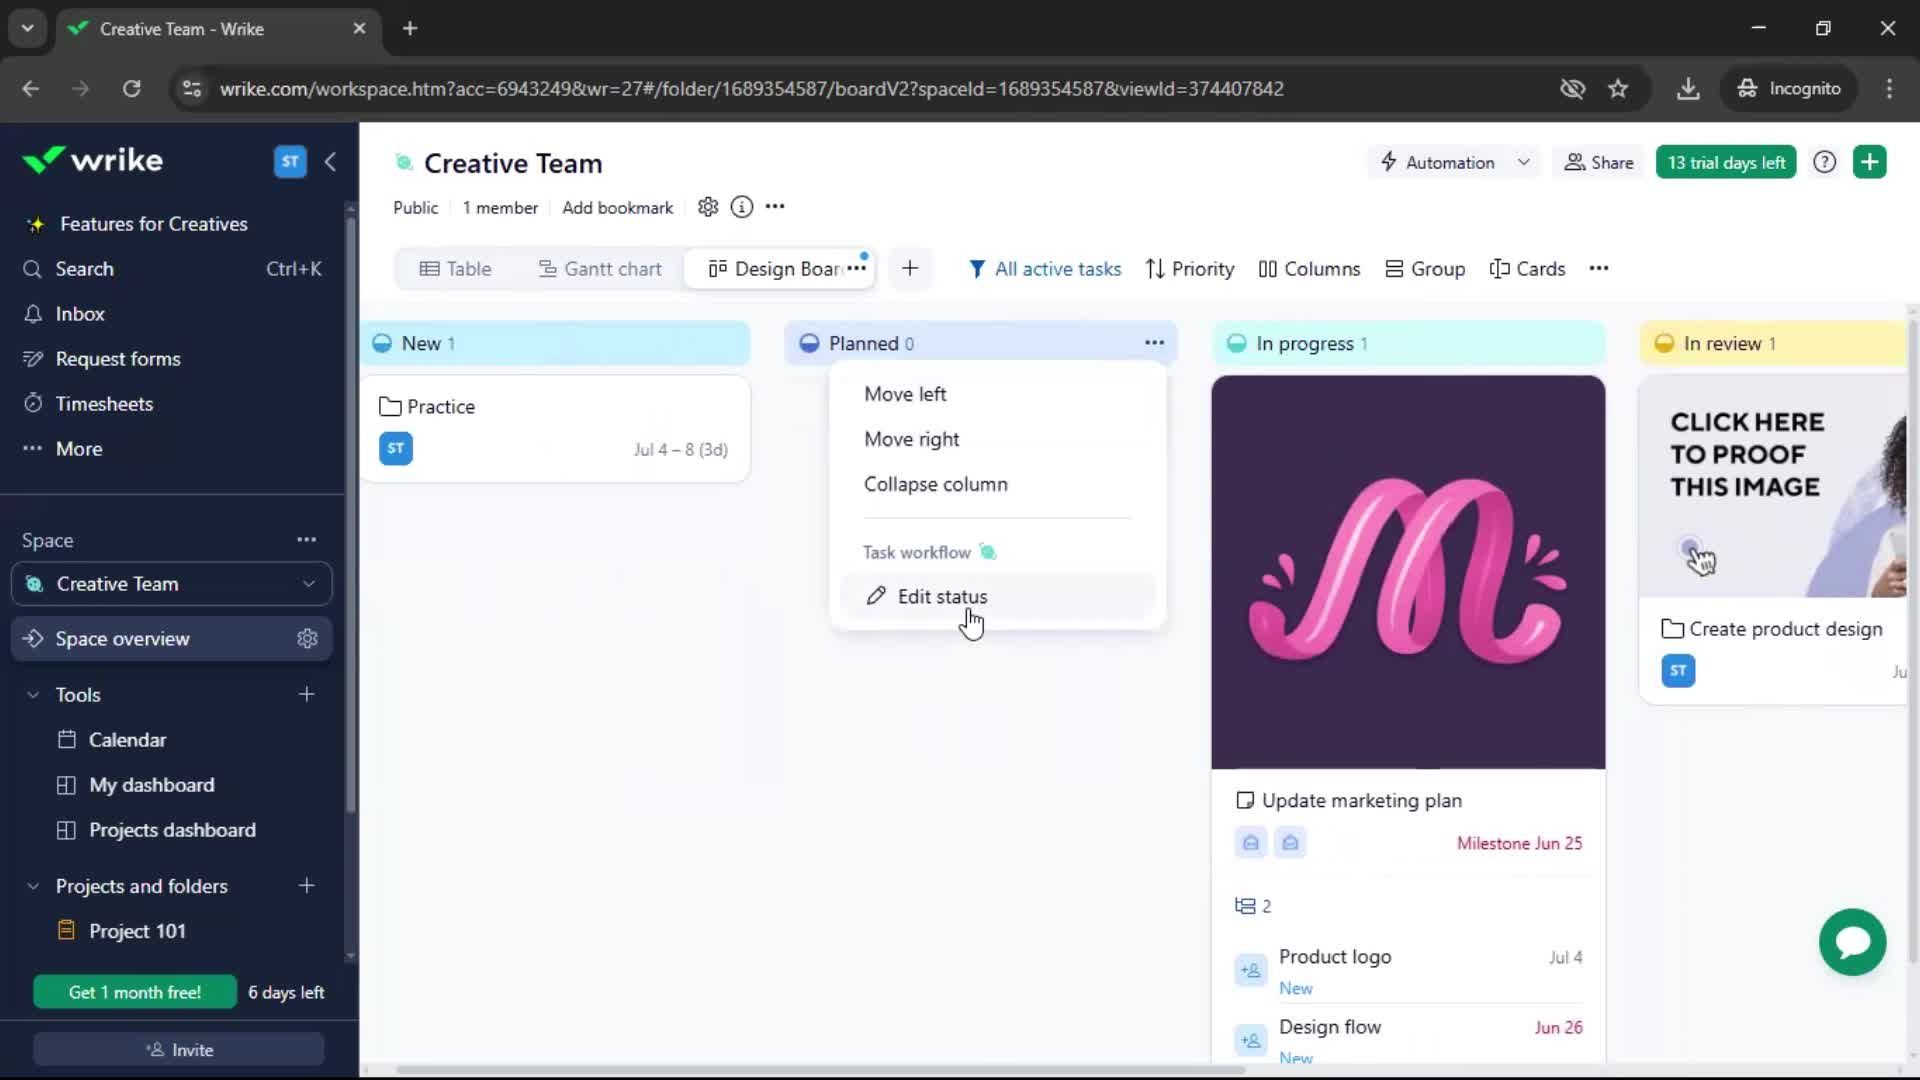This screenshot has width=1920, height=1080.
Task: Assign user to Product logo subtask
Action: pyautogui.click(x=1251, y=970)
